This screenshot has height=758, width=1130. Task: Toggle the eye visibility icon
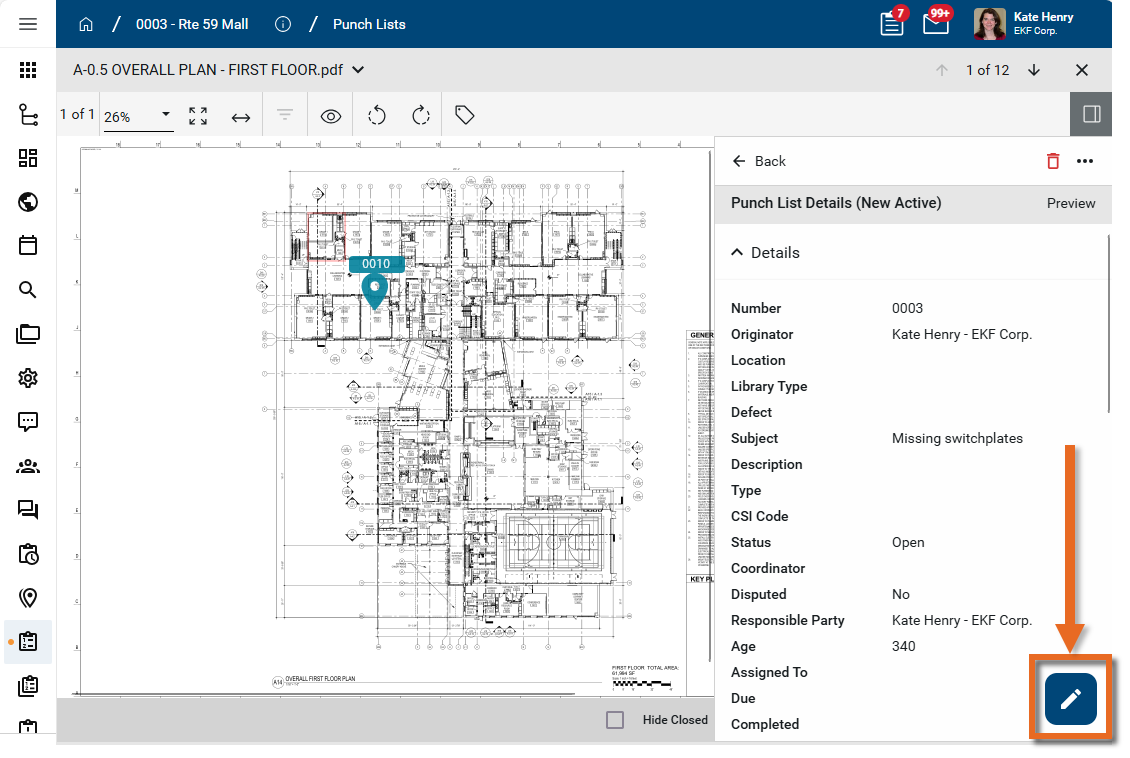[x=331, y=117]
